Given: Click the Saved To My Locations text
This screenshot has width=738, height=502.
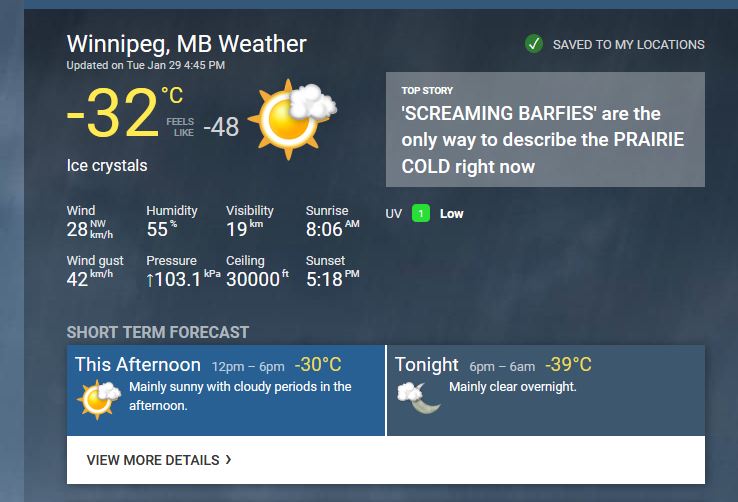Looking at the screenshot, I should tap(628, 45).
